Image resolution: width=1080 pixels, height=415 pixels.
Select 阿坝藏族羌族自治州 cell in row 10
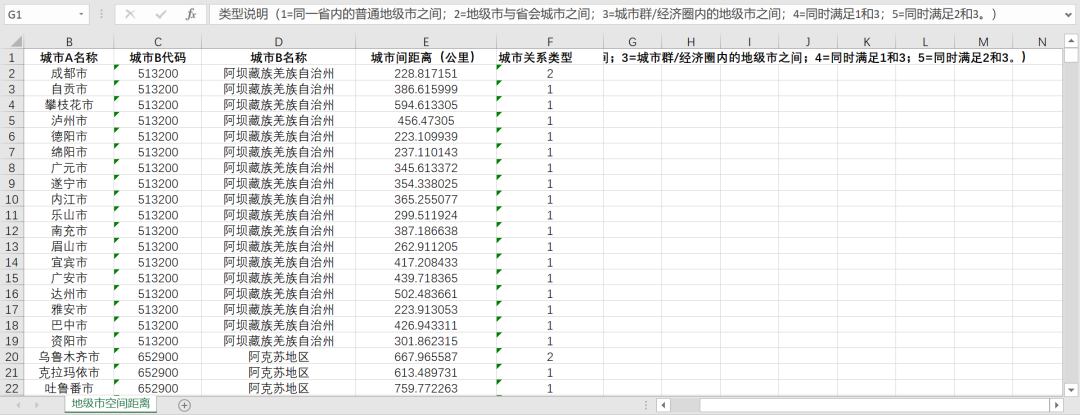pyautogui.click(x=278, y=199)
